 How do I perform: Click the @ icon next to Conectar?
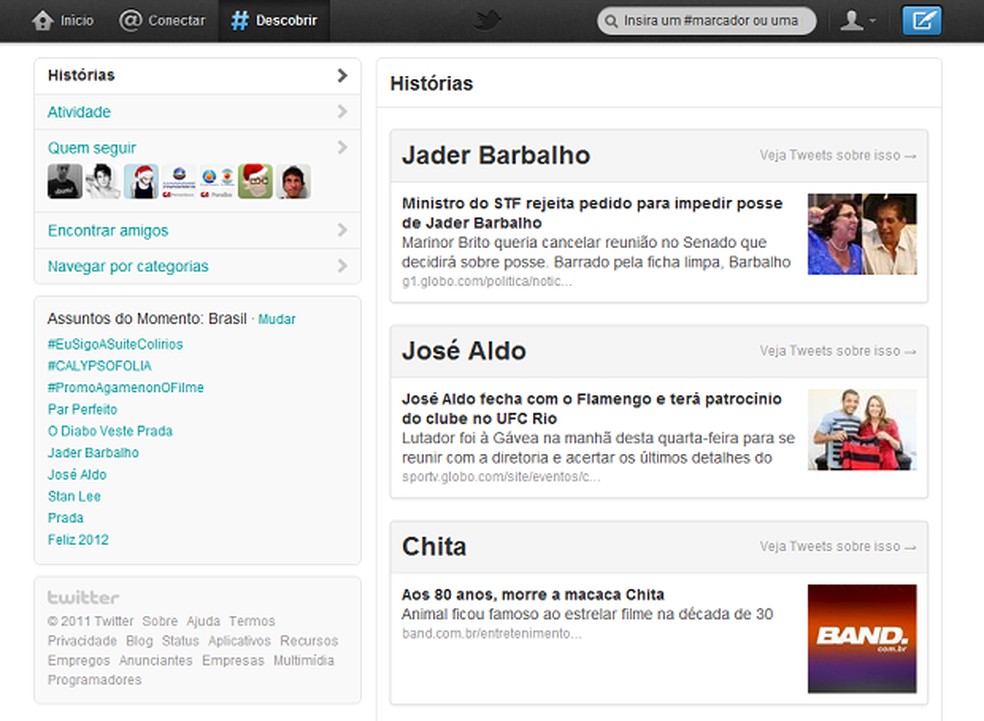click(x=130, y=19)
